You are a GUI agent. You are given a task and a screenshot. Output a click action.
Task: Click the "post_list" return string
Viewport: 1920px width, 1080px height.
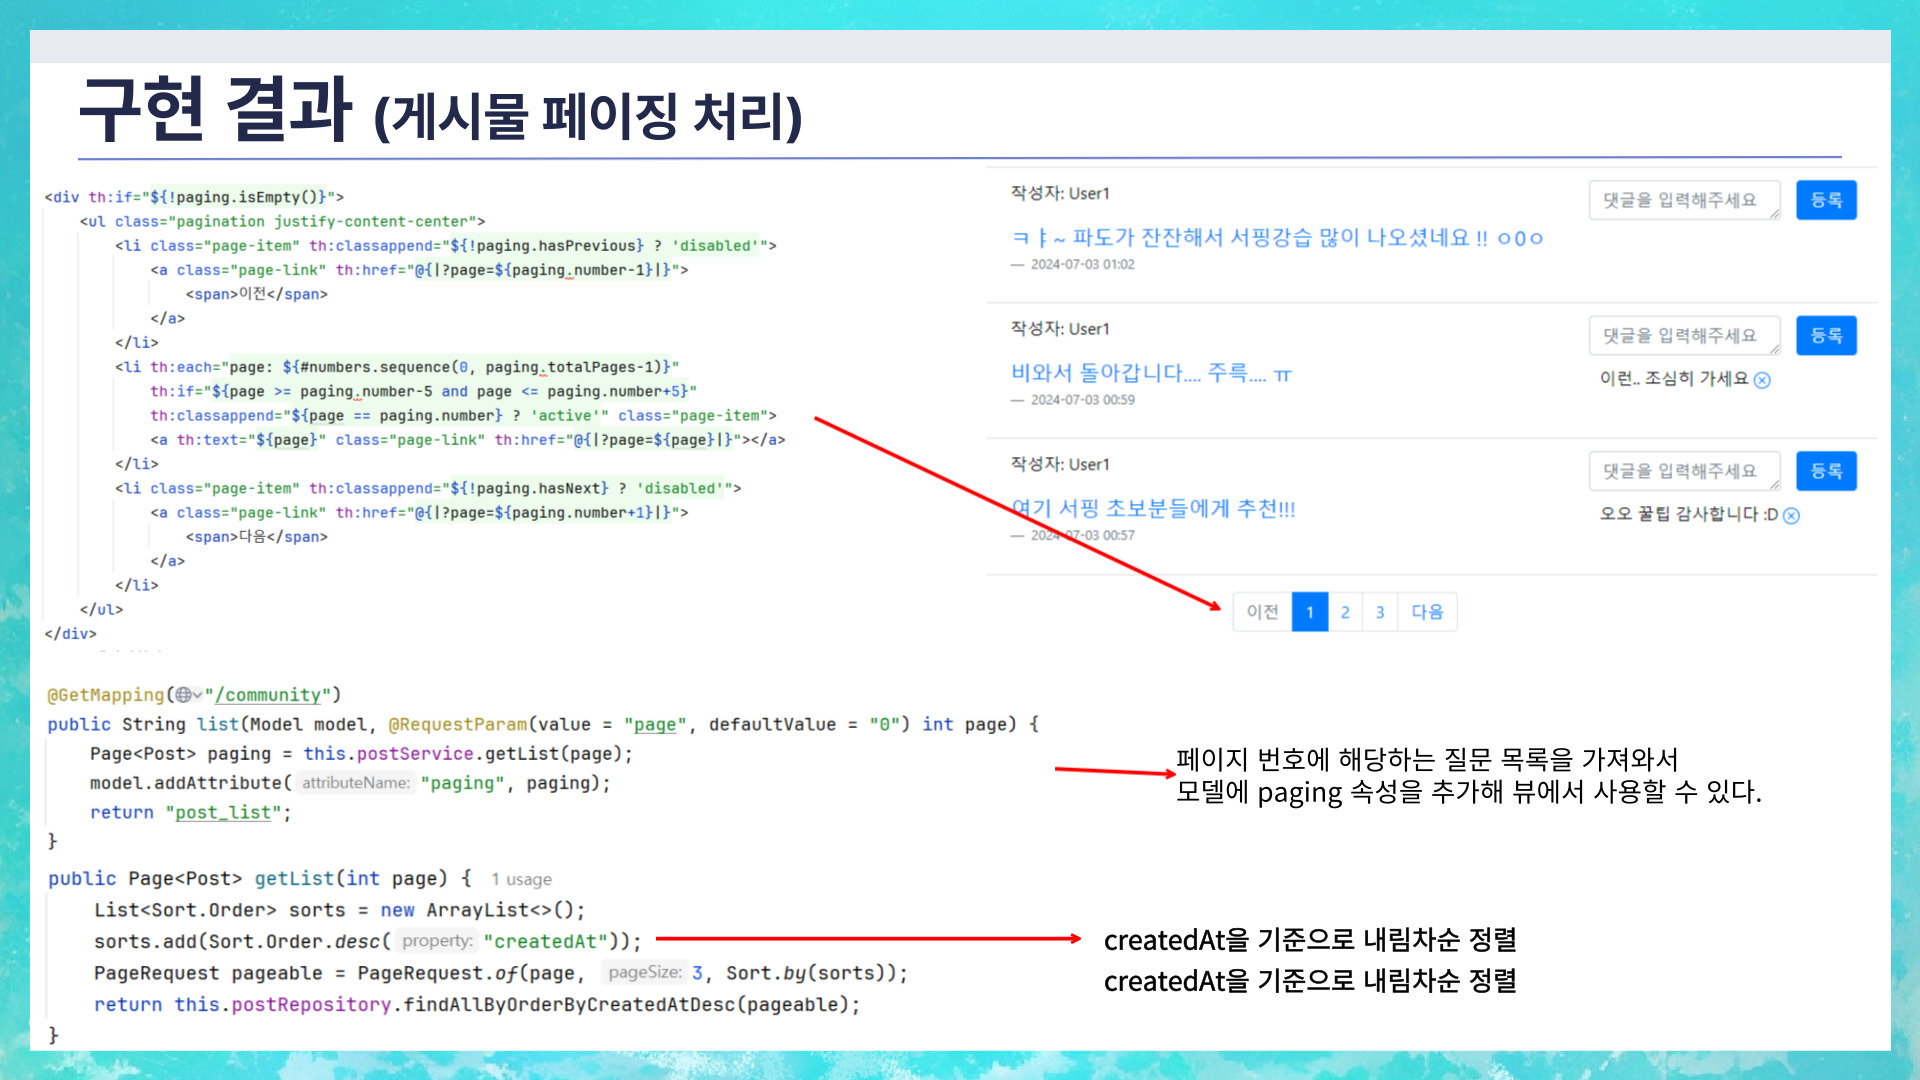[x=223, y=813]
